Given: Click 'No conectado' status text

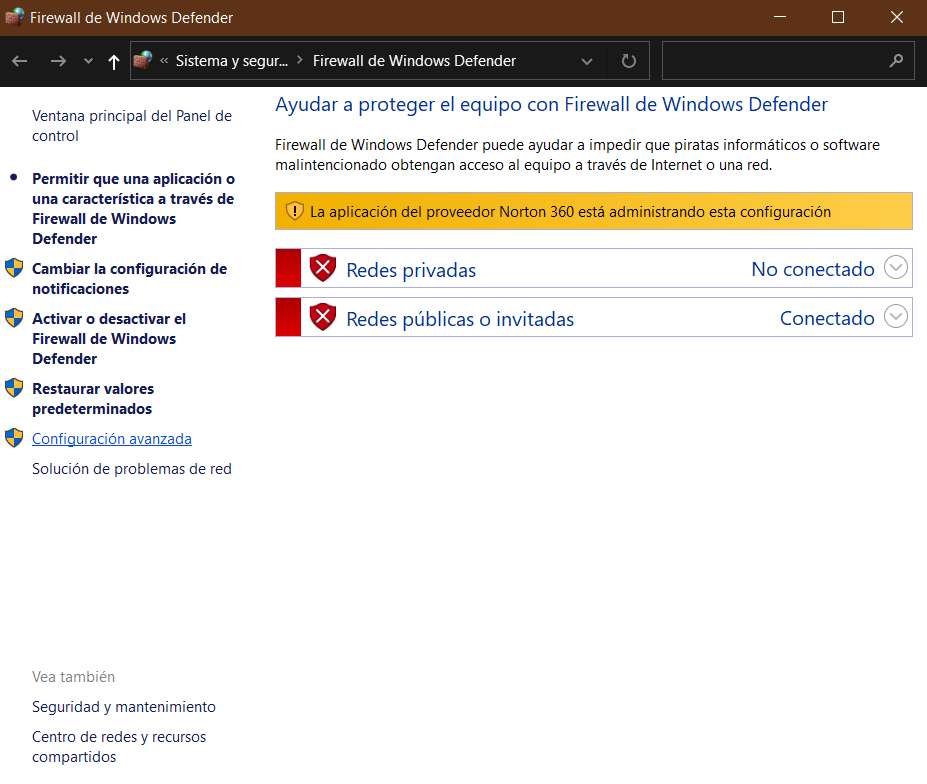Looking at the screenshot, I should pos(813,269).
